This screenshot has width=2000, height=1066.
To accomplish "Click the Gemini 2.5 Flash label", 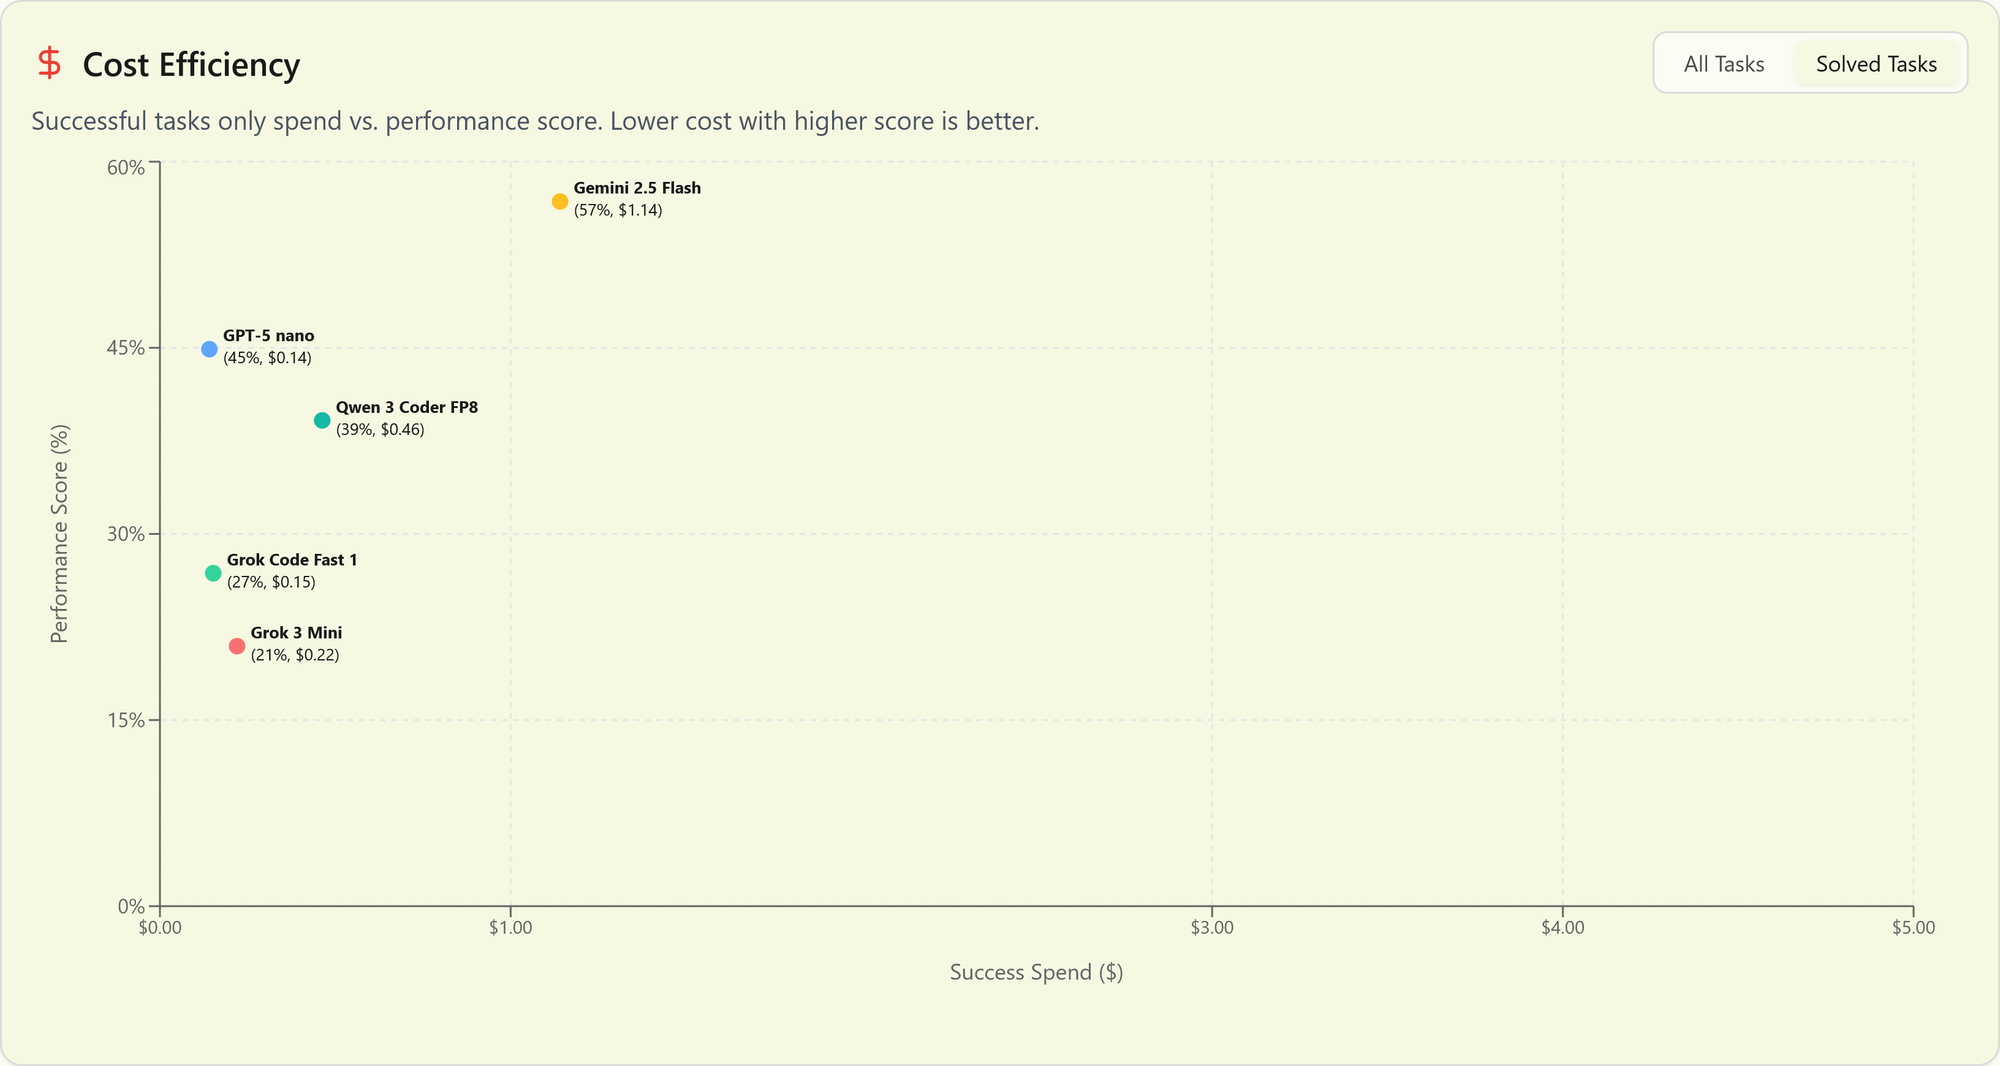I will [x=637, y=187].
